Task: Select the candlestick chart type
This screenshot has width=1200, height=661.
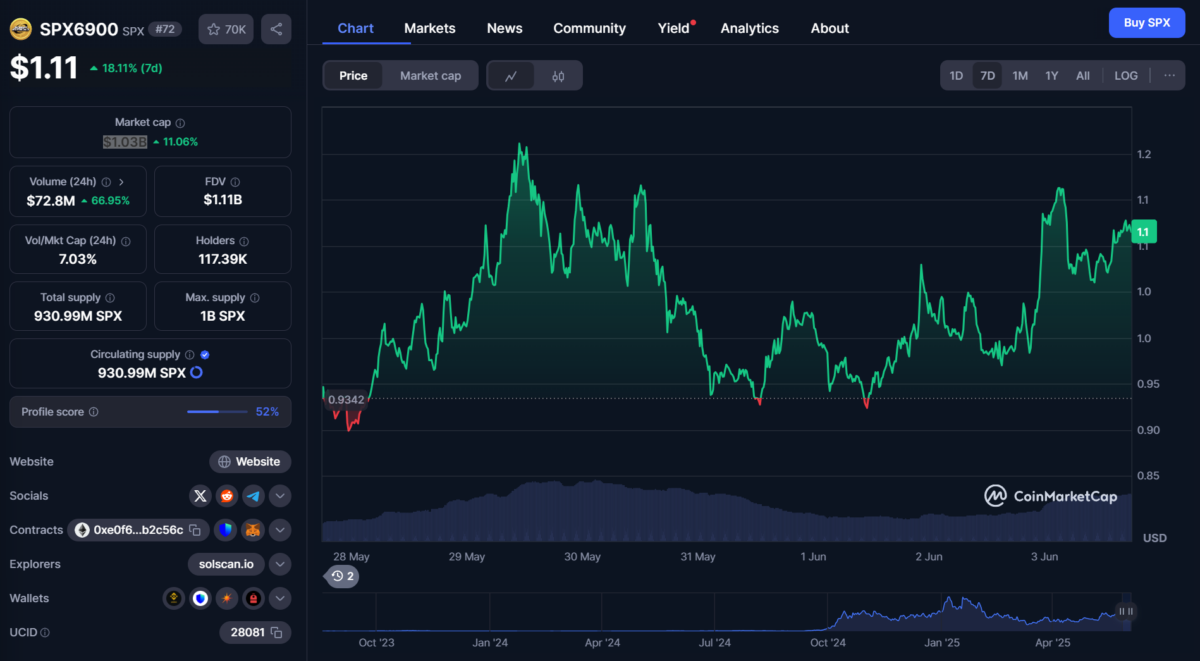Action: point(558,76)
